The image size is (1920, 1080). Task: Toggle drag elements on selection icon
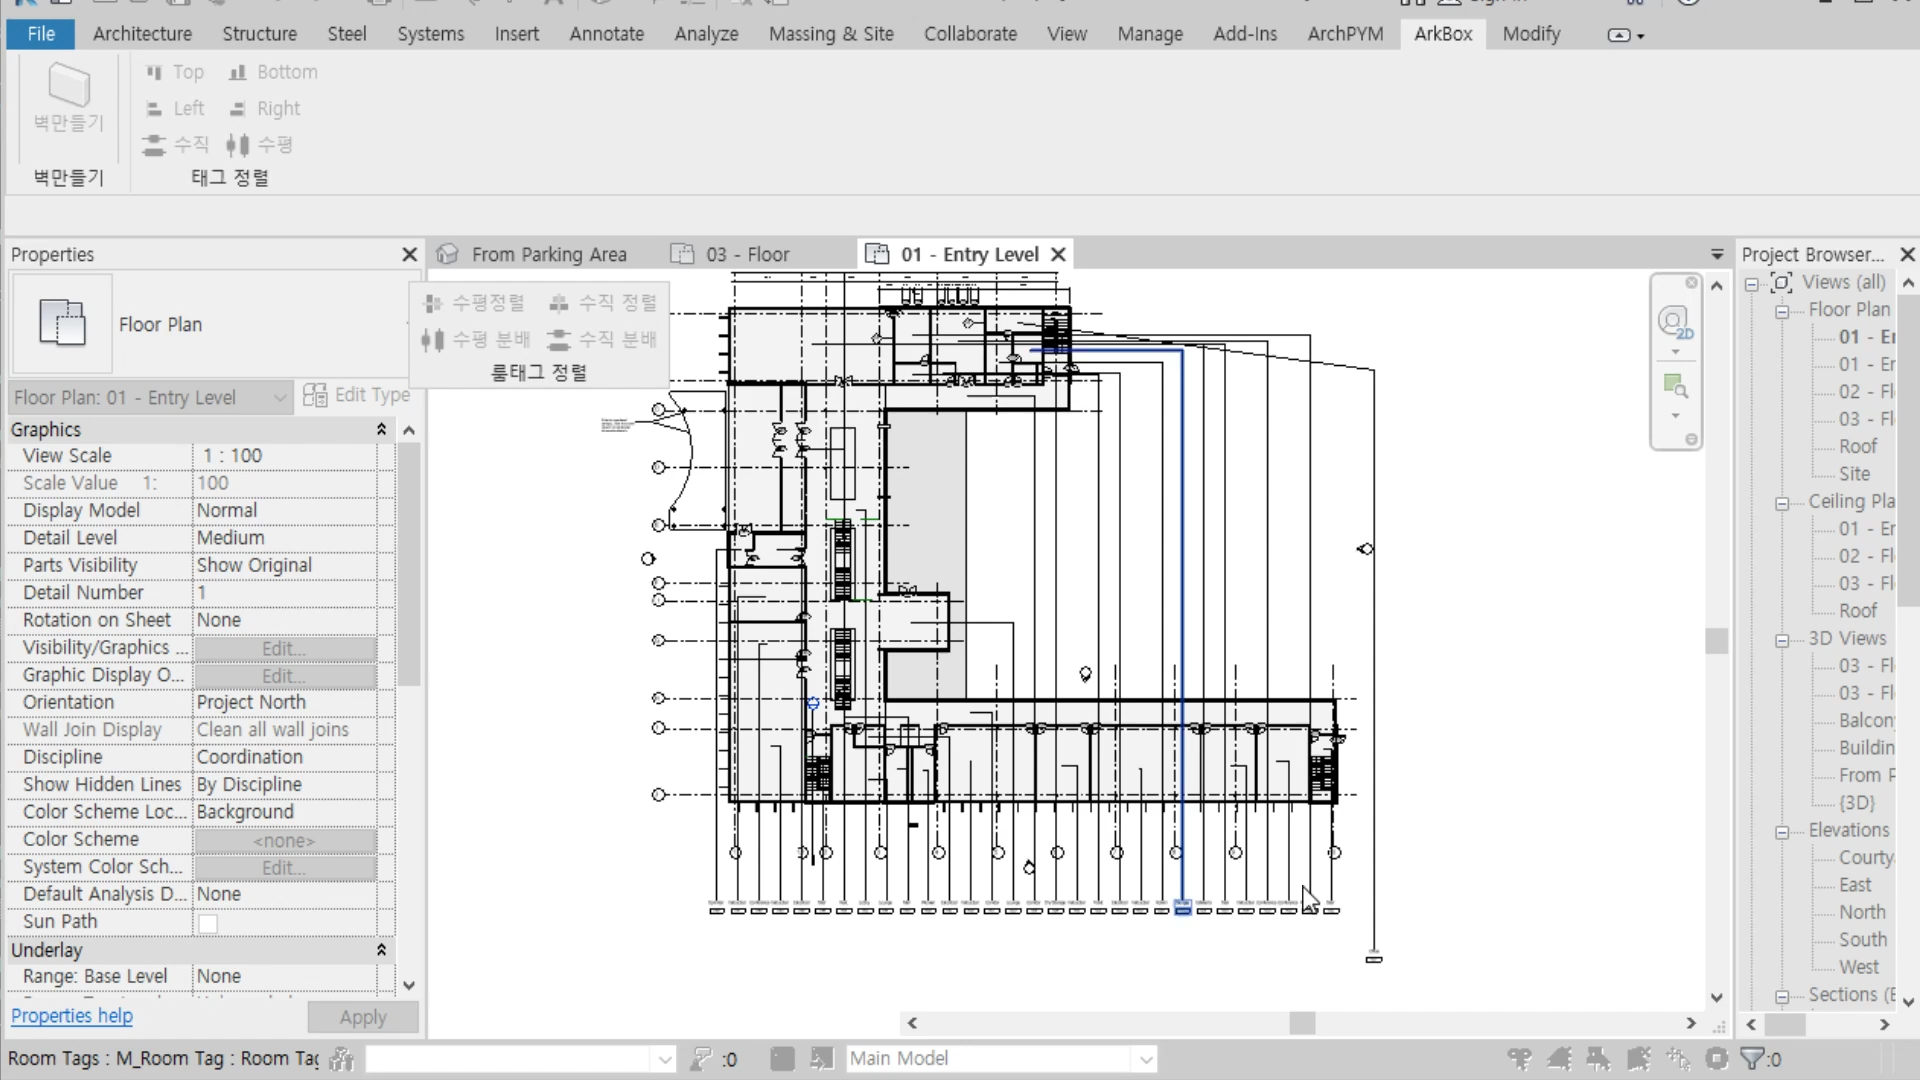point(1678,1058)
